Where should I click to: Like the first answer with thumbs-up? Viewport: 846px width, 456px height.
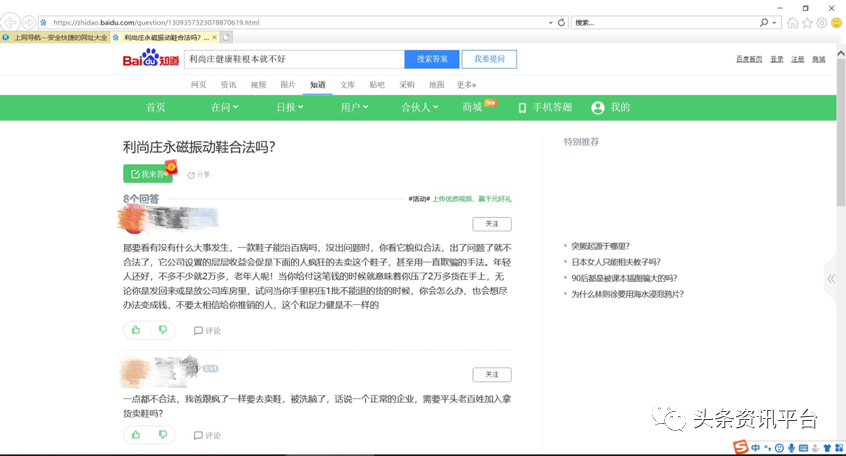coord(136,330)
